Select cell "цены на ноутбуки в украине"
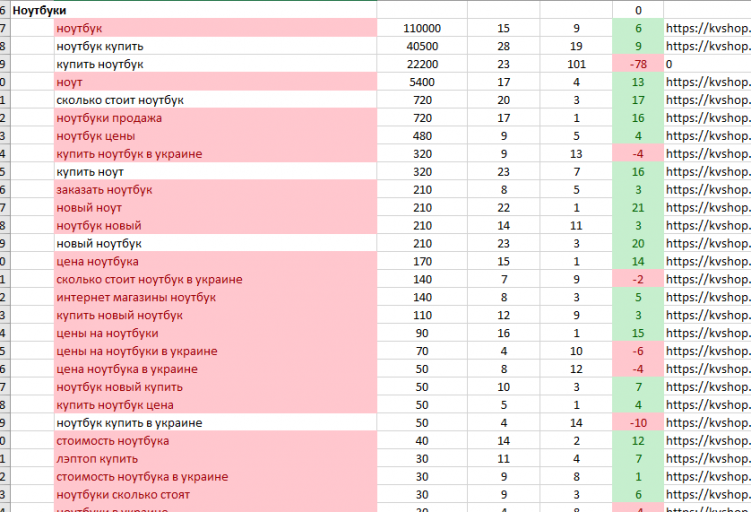 click(x=216, y=351)
